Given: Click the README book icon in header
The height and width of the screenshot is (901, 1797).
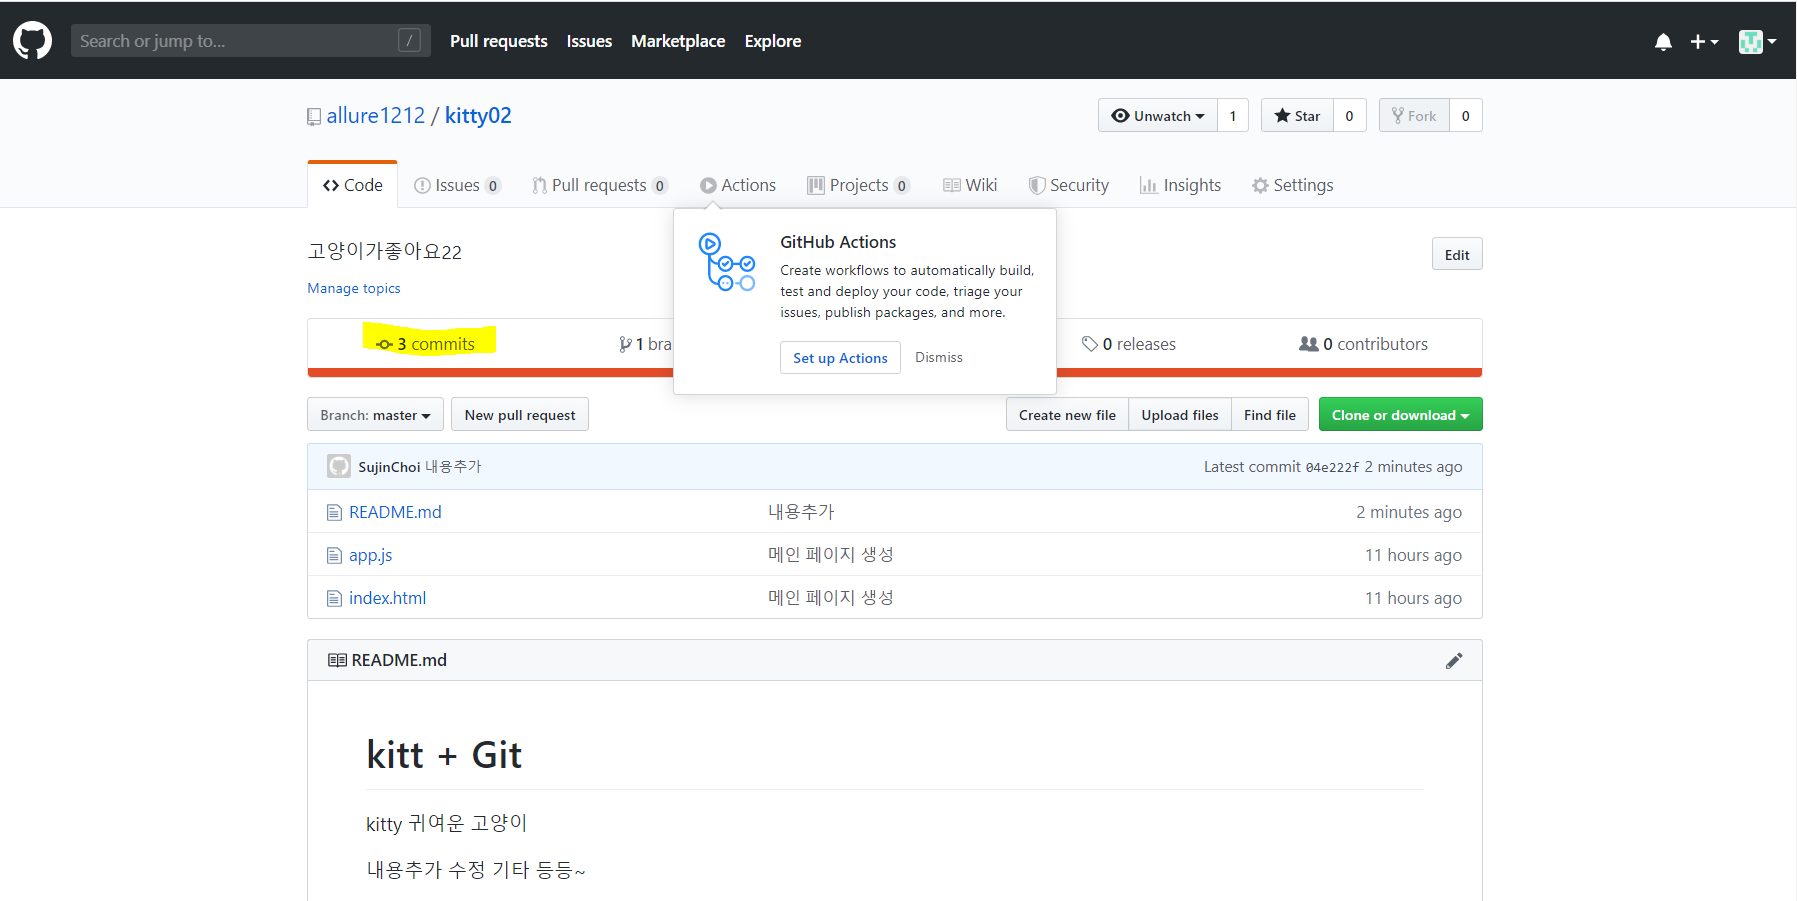Looking at the screenshot, I should 337,660.
